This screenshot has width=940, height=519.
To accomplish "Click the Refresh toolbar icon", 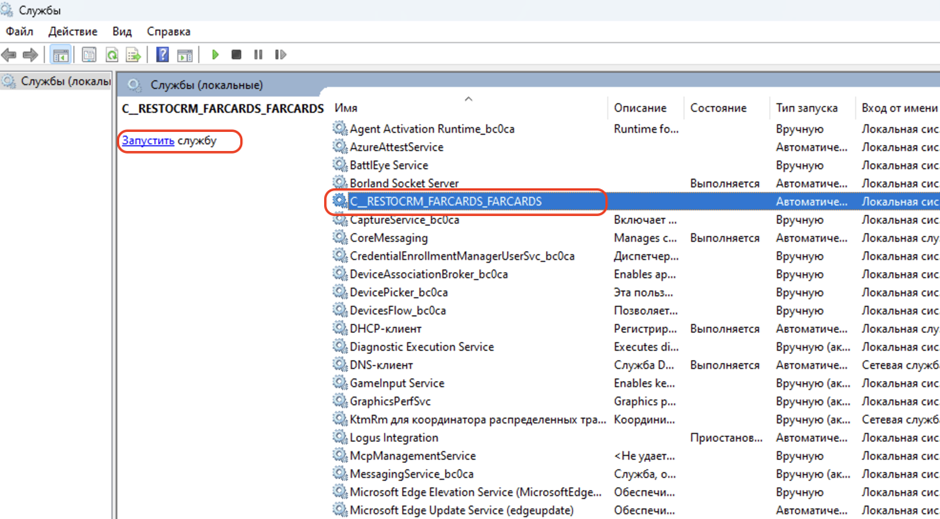I will [x=111, y=55].
